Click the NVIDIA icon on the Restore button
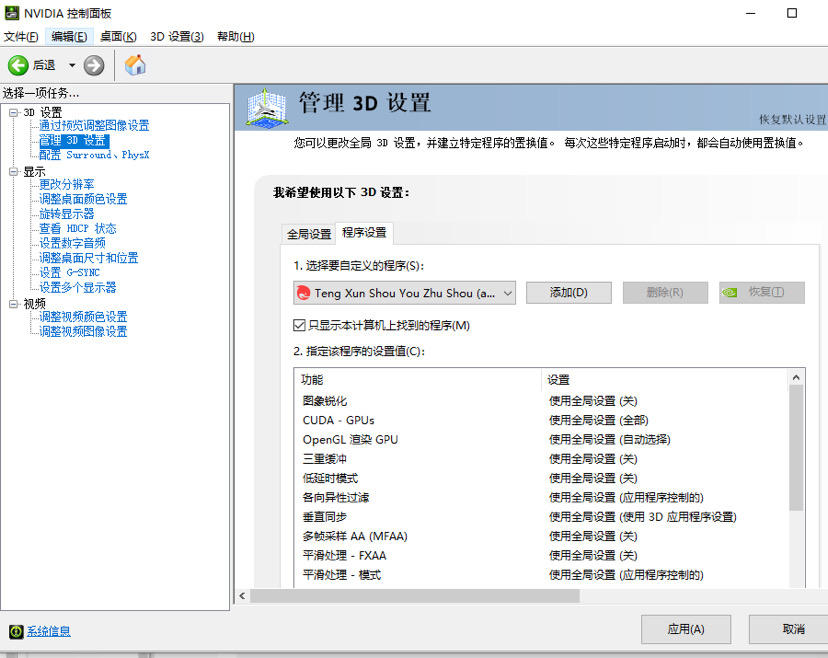 coord(730,292)
